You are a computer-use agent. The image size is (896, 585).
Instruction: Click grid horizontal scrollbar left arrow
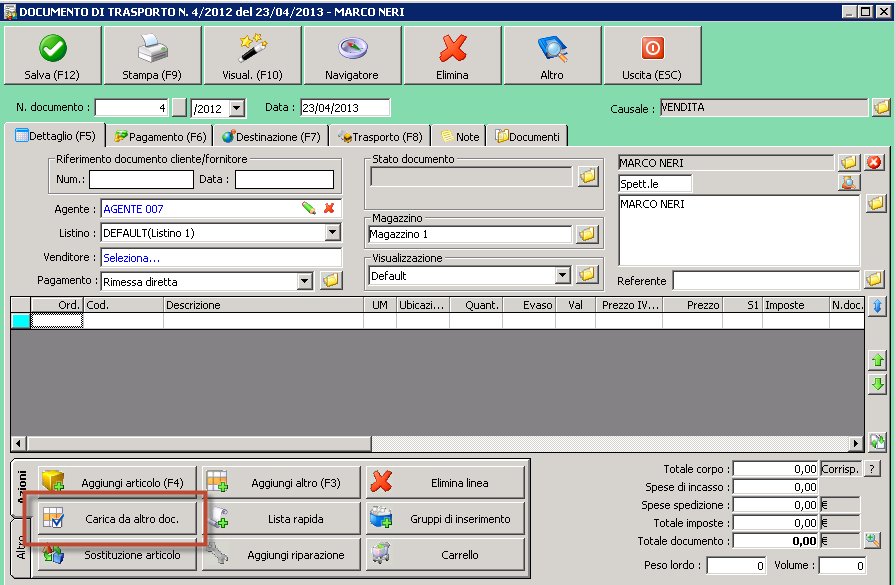(19, 443)
